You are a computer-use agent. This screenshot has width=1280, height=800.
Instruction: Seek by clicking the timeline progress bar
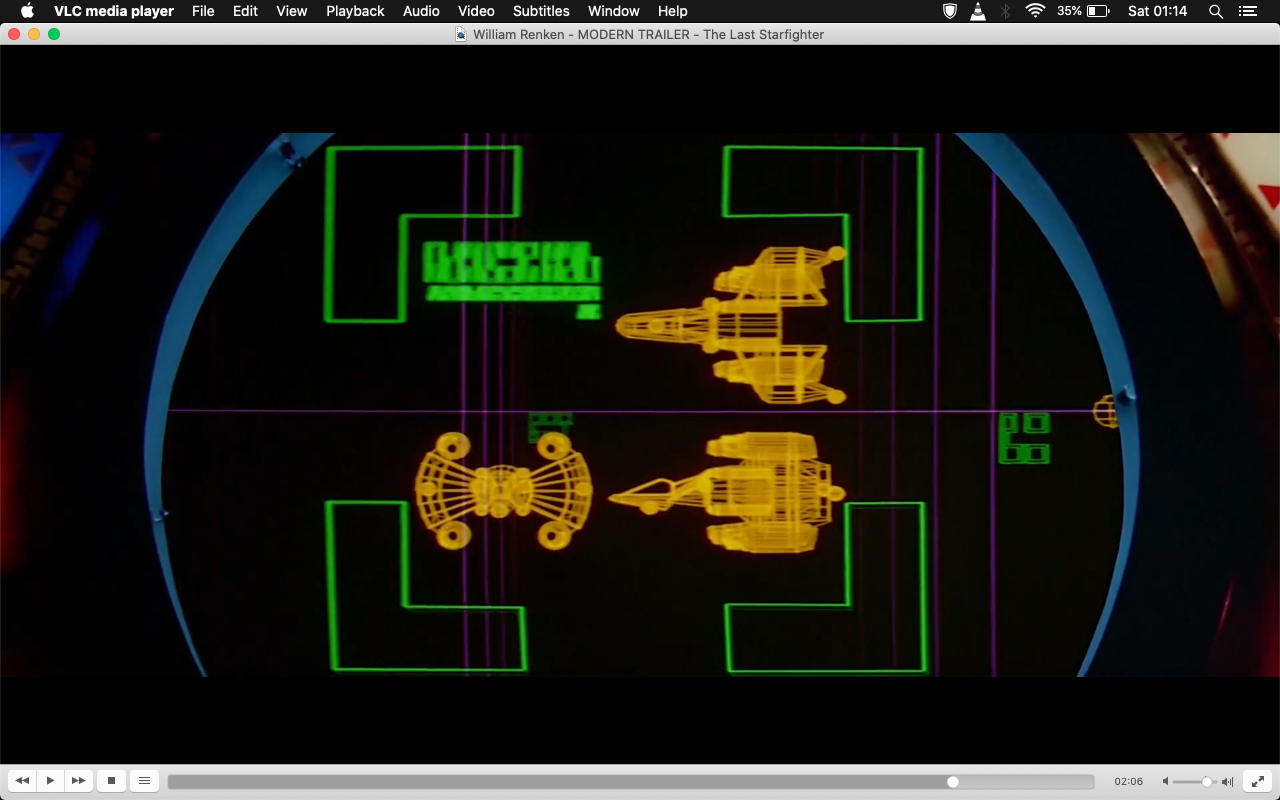[x=631, y=781]
